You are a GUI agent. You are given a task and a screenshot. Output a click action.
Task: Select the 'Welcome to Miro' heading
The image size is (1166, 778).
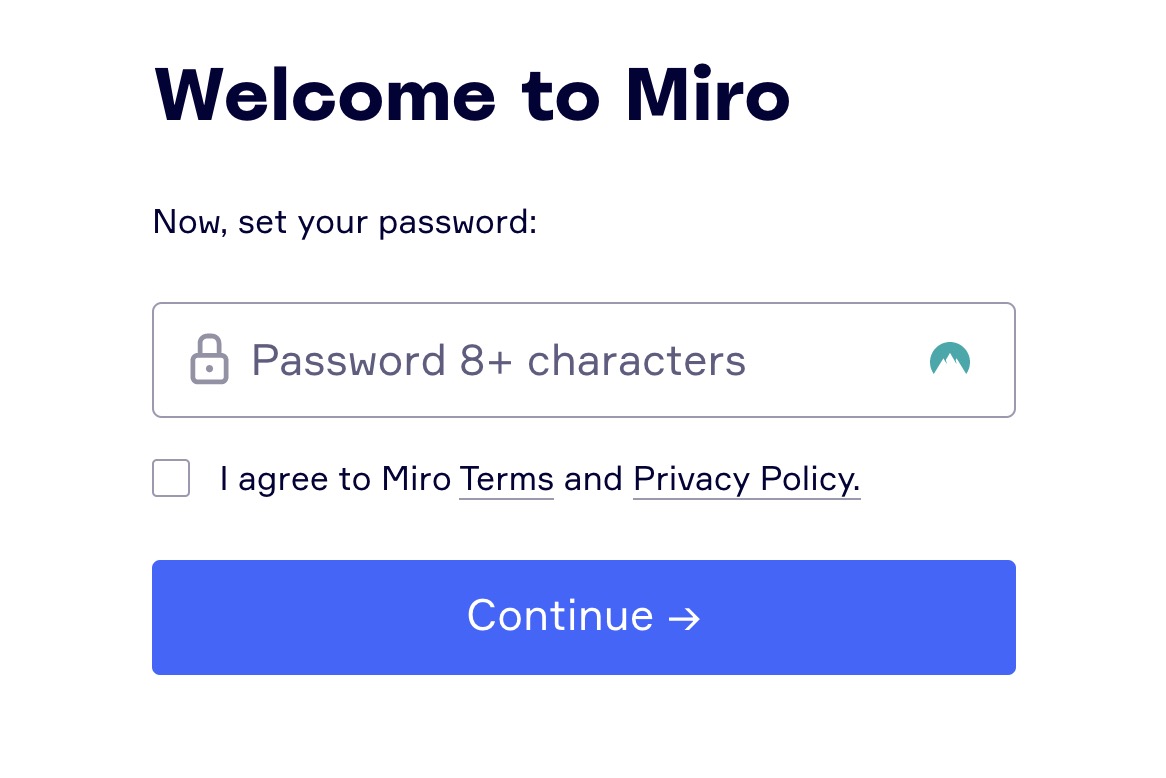click(471, 94)
